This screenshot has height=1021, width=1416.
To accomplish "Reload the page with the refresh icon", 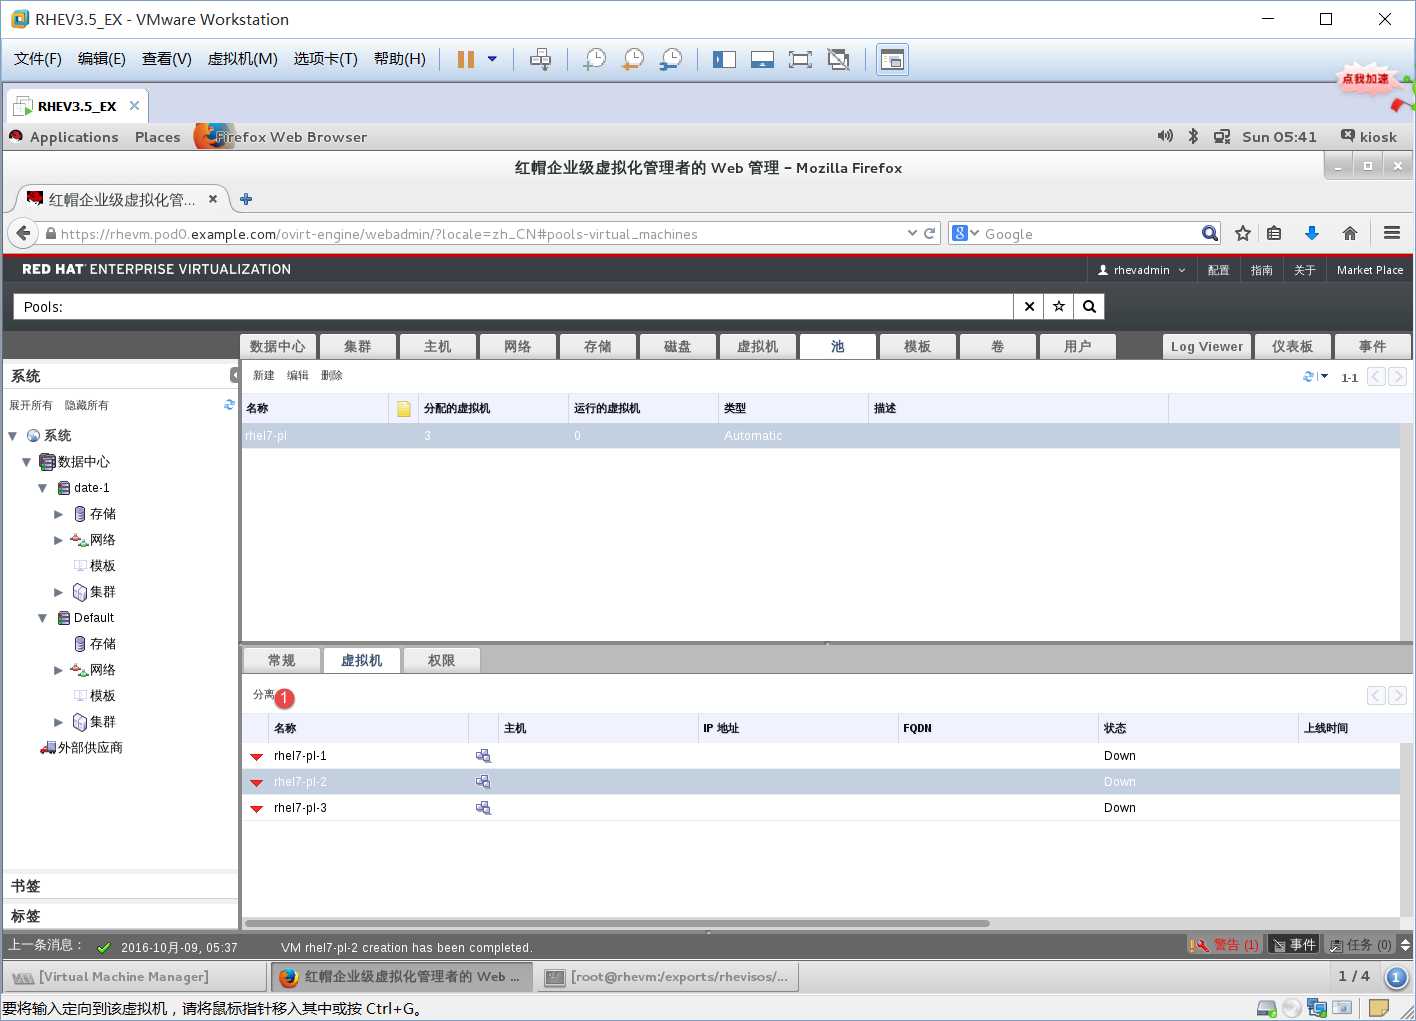I will (929, 233).
